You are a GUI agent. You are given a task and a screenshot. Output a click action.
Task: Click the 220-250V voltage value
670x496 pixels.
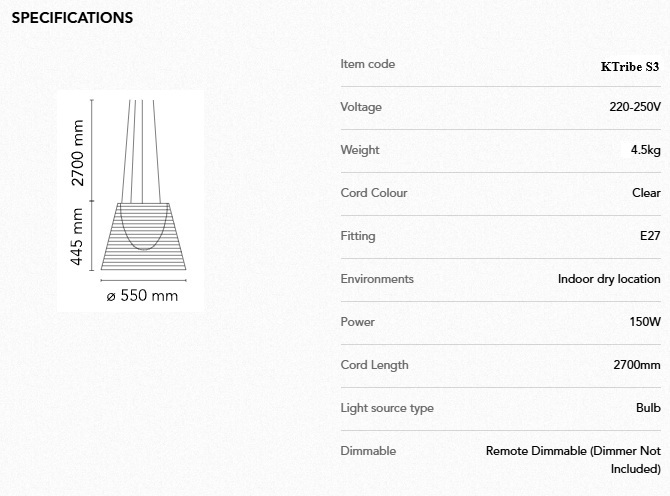(635, 107)
